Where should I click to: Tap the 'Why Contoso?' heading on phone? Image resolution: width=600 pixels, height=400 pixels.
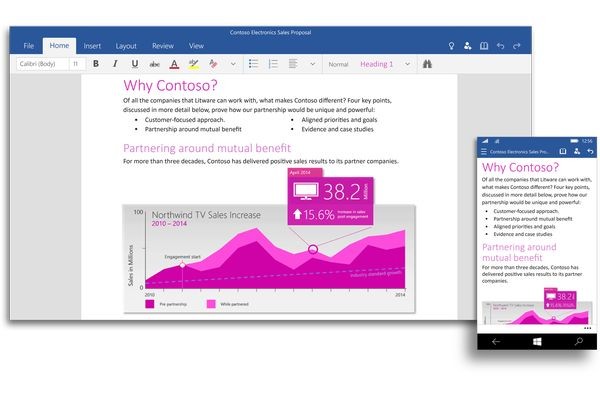click(x=520, y=167)
